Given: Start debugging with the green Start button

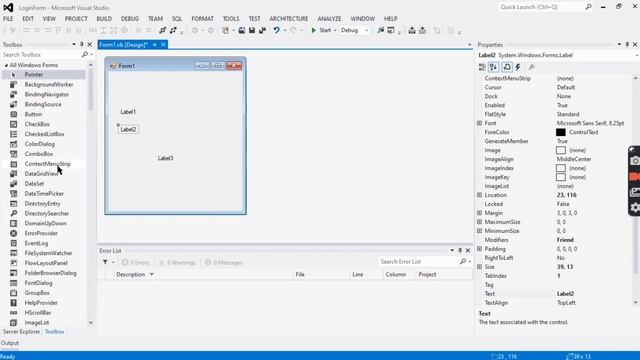Looking at the screenshot, I should coord(322,30).
